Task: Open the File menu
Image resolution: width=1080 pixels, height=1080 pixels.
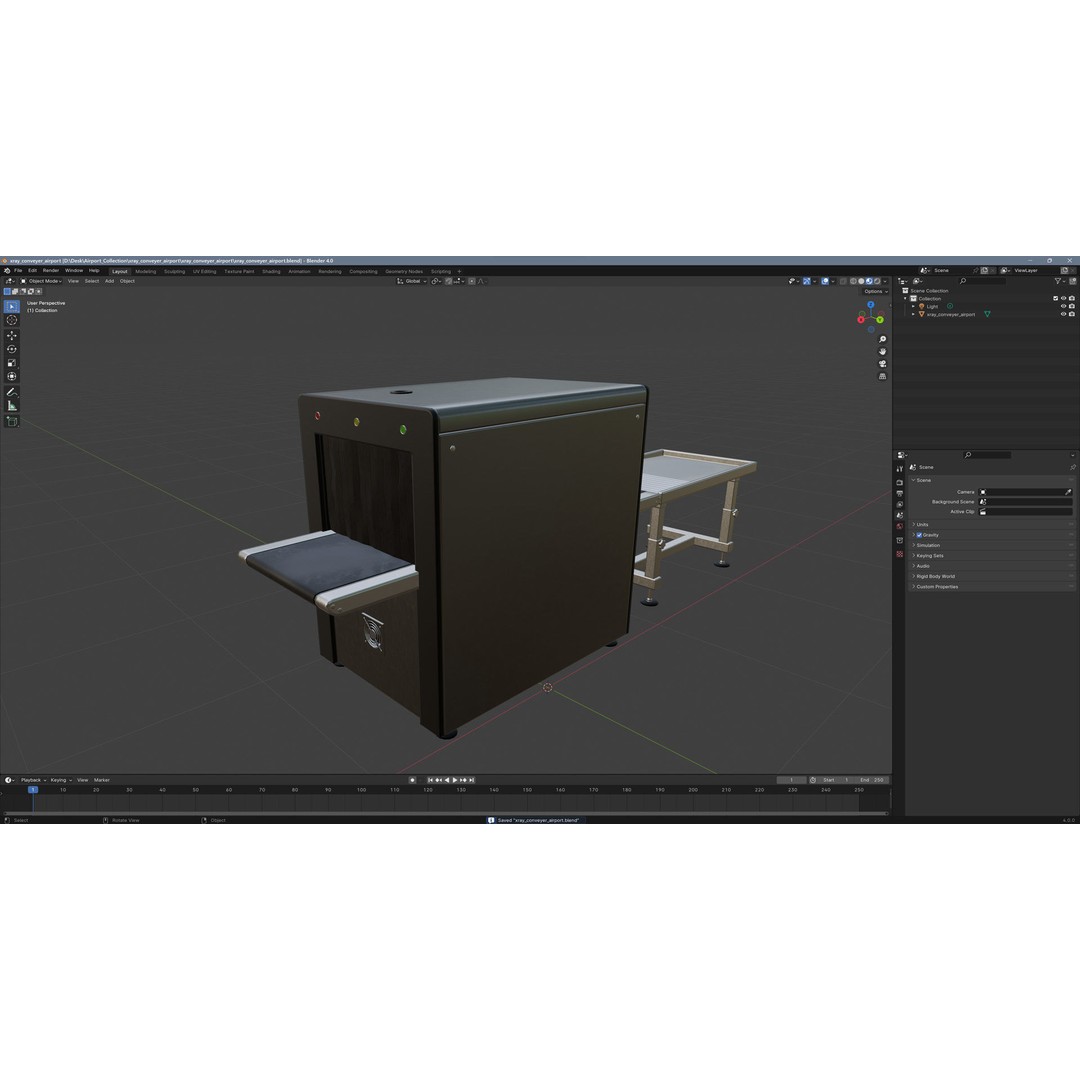Action: pos(19,271)
